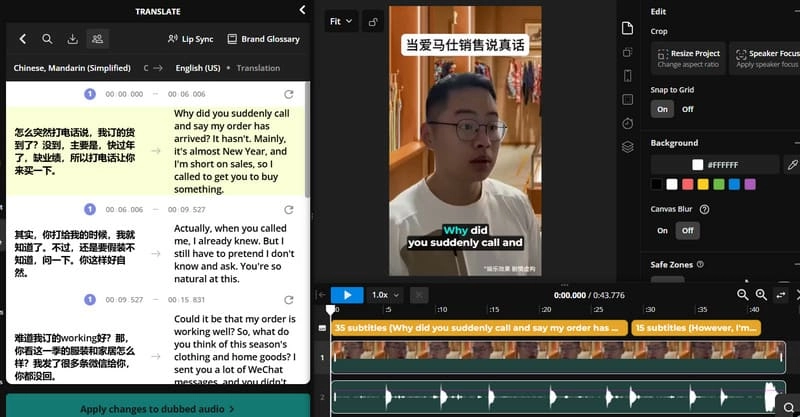Click the magnifier icon at timeline corner
This screenshot has width=800, height=417.
pos(789,407)
